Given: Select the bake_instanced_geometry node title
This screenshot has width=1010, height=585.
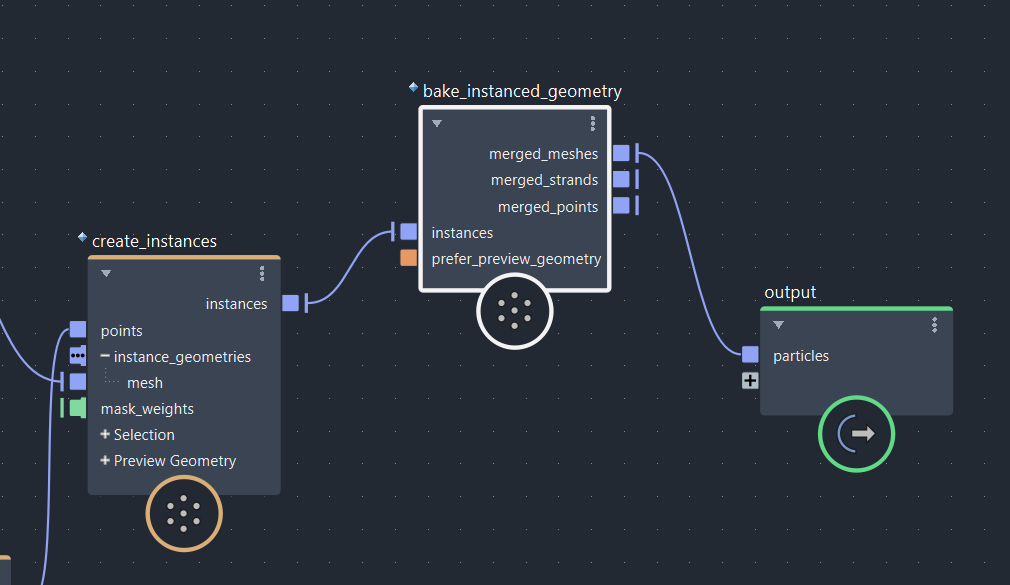Looking at the screenshot, I should [523, 91].
